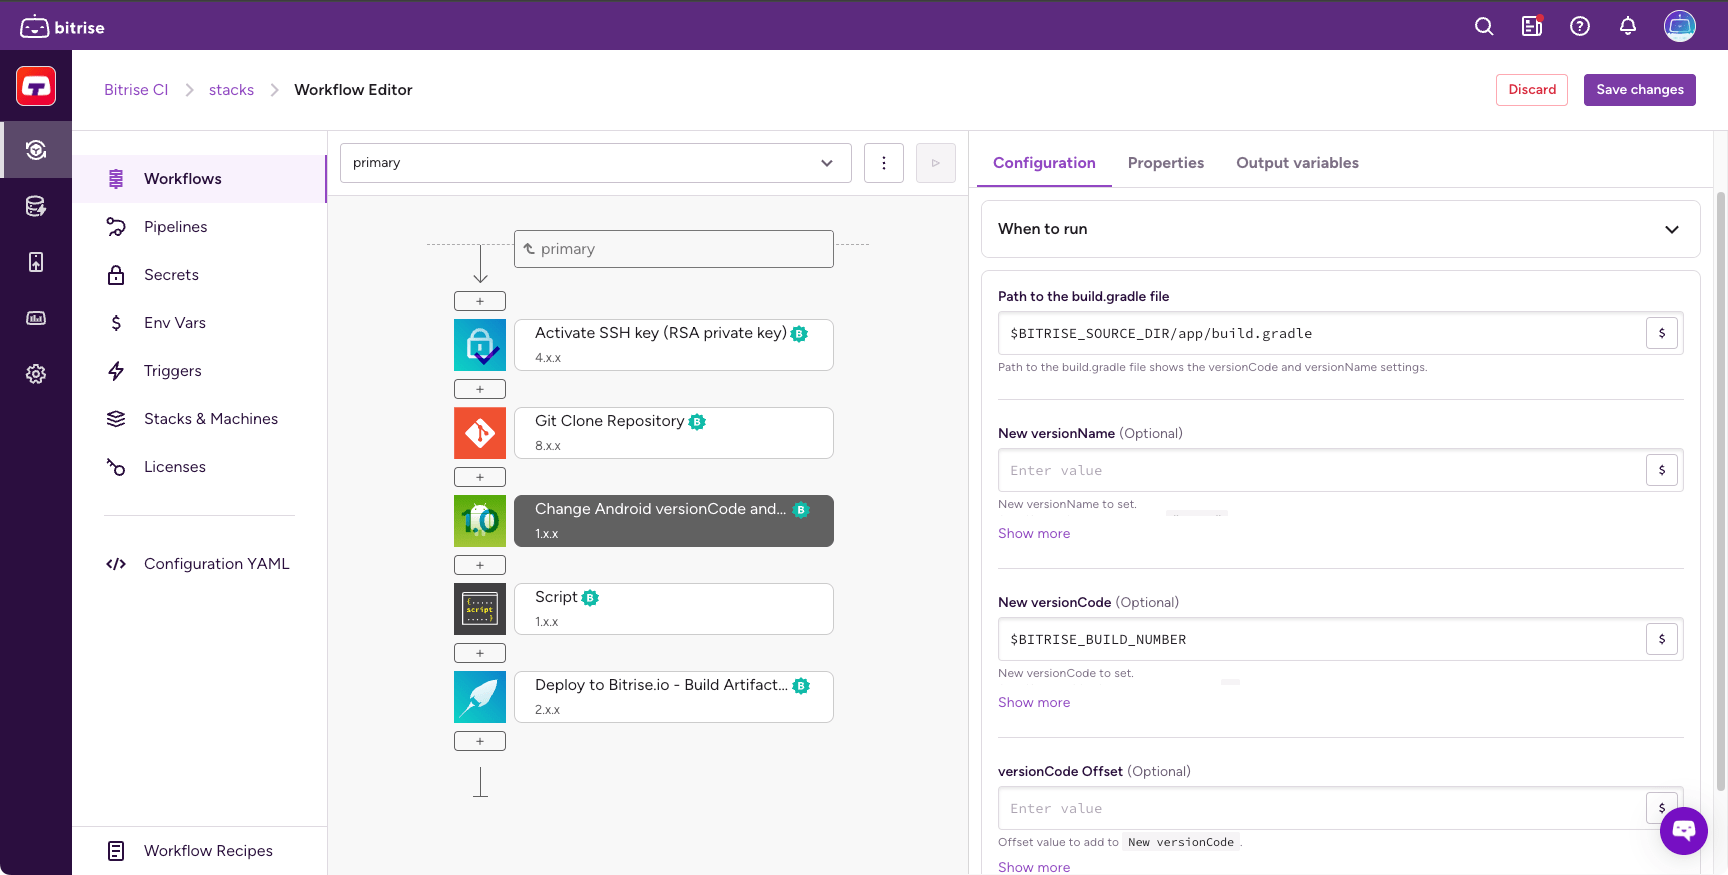1728x875 pixels.
Task: Add step after Change Android versionCode
Action: [480, 565]
